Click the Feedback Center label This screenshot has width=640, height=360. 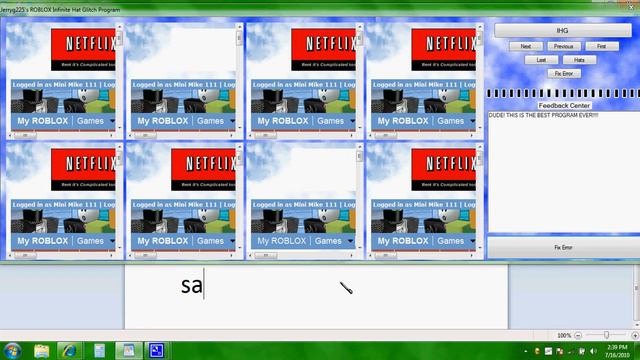click(564, 105)
